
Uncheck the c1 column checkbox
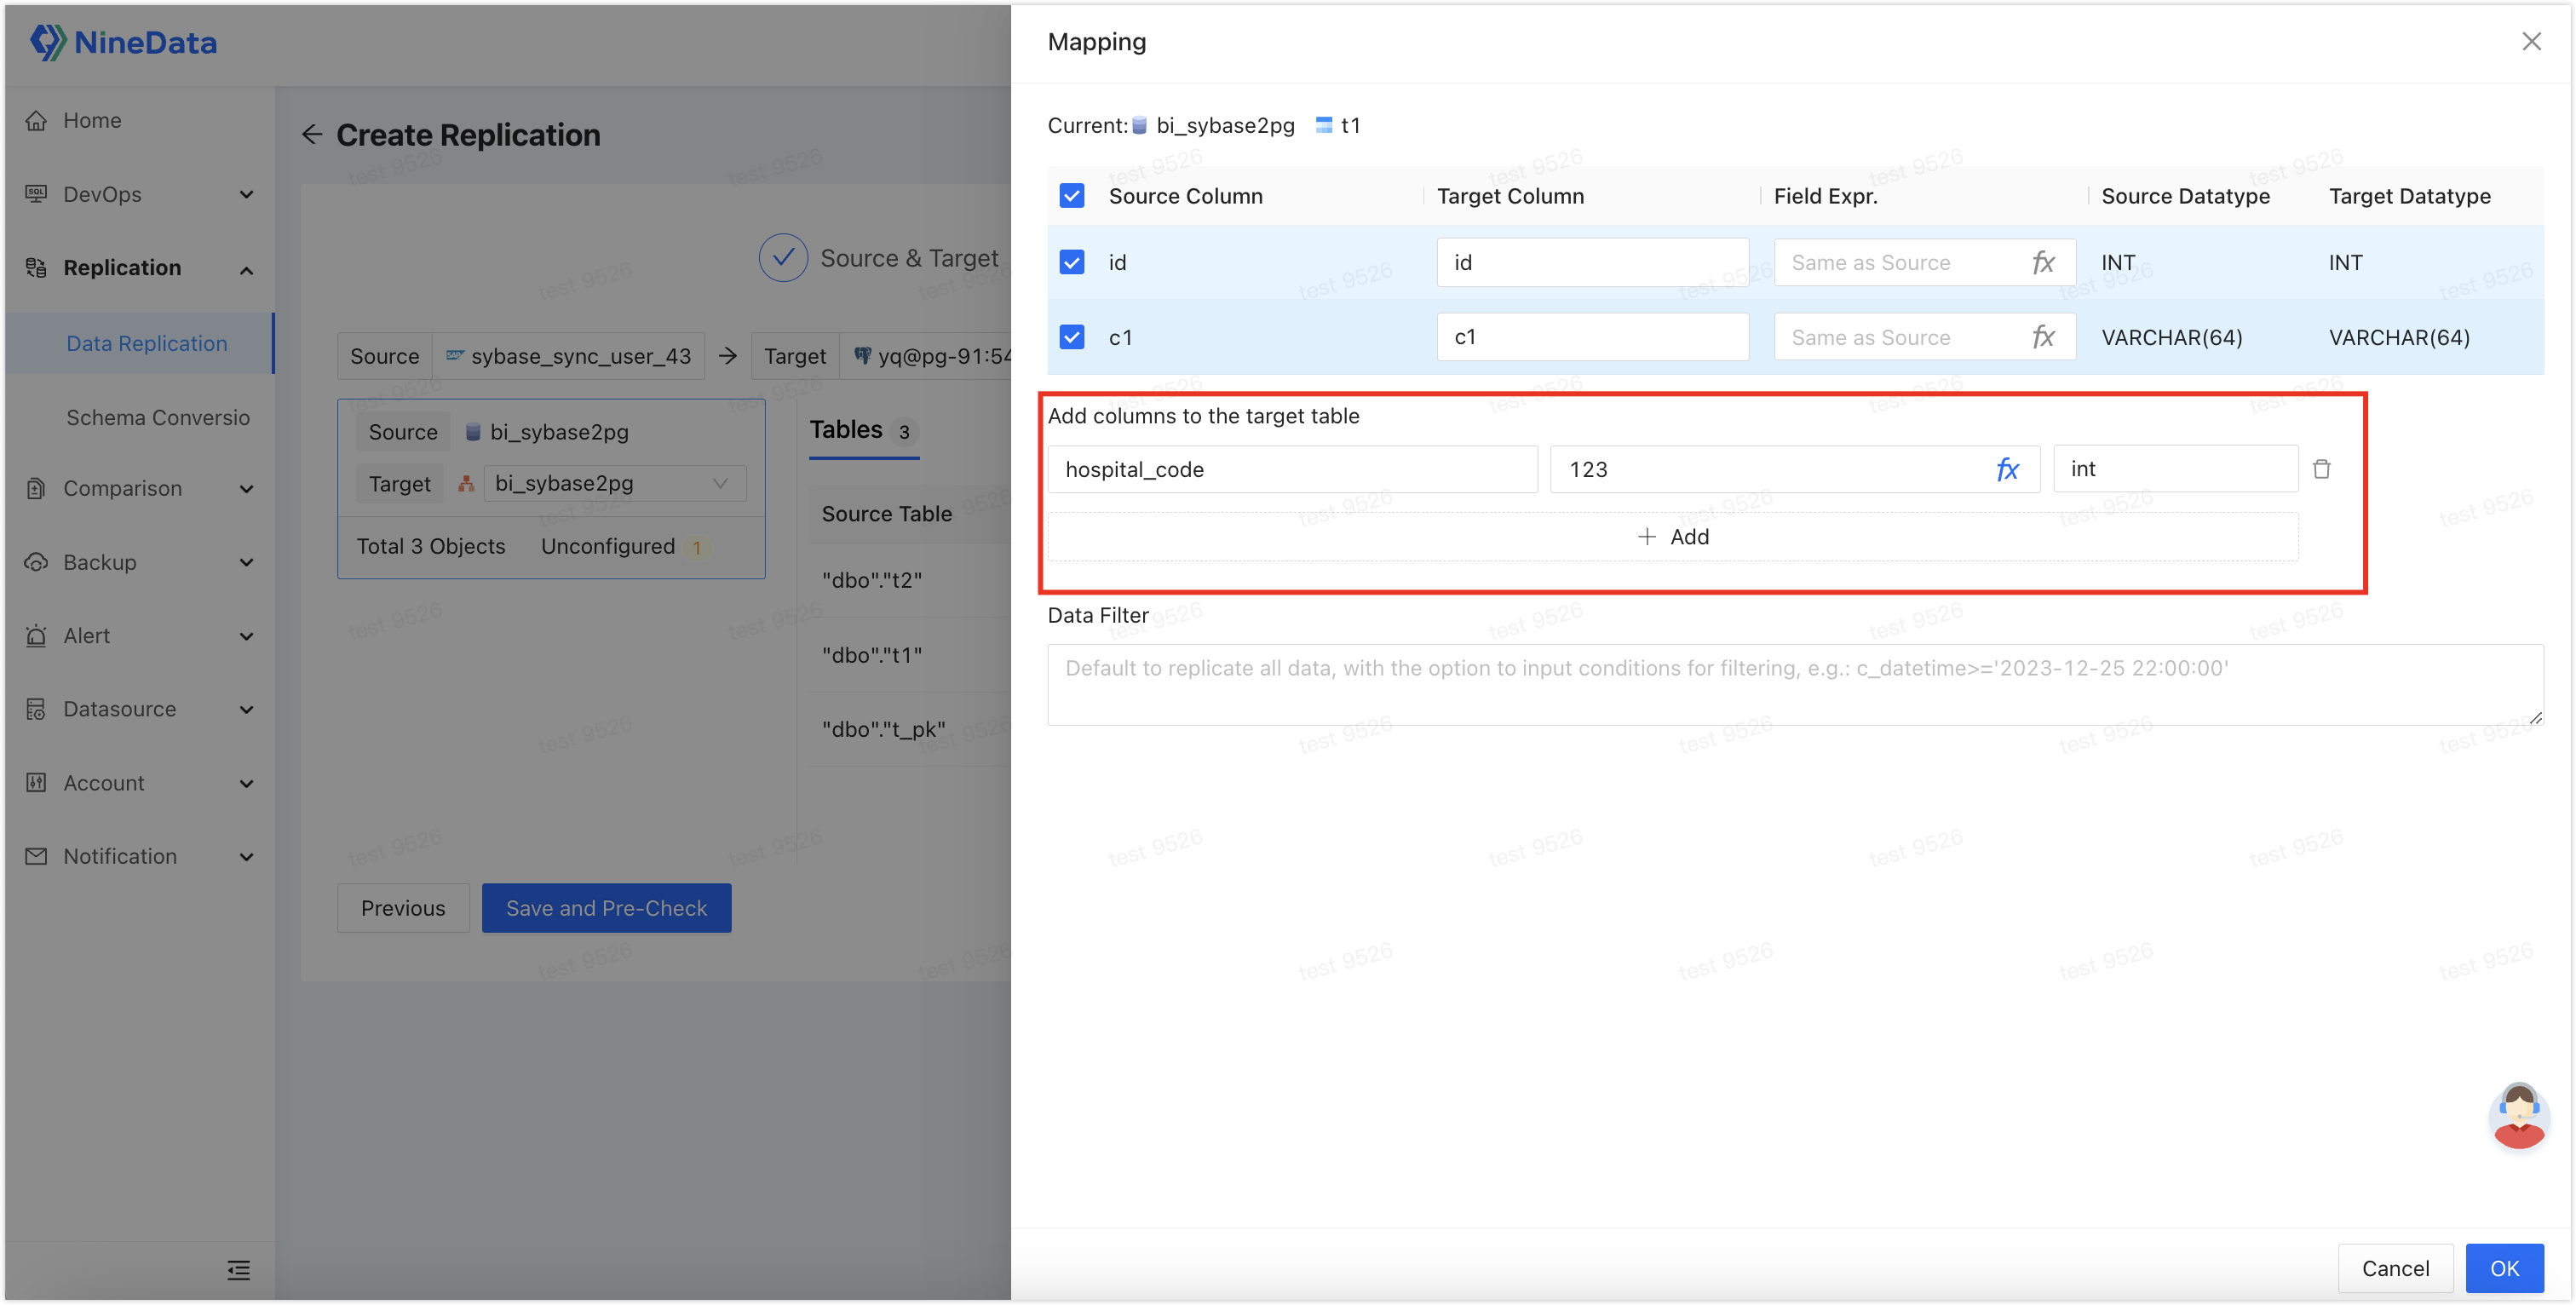[1072, 337]
